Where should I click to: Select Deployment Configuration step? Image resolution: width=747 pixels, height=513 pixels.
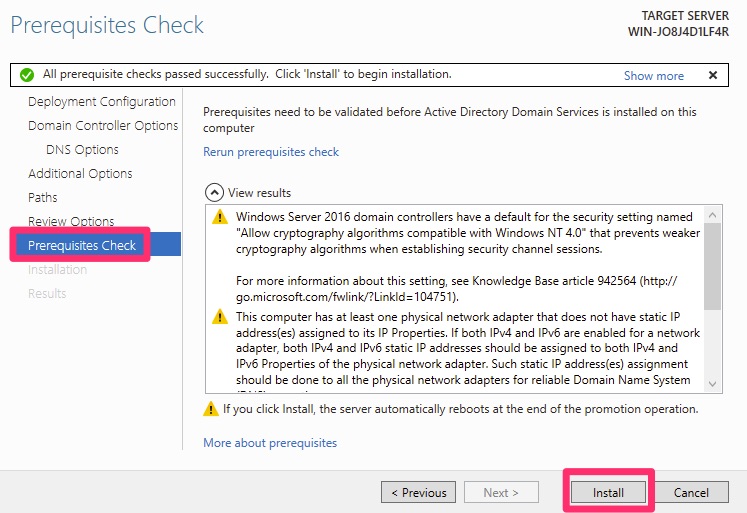pyautogui.click(x=102, y=101)
